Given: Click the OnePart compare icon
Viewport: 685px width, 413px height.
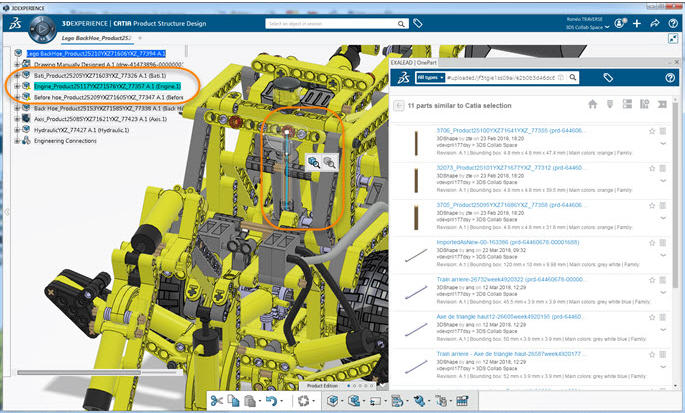Looking at the screenshot, I should pos(644,104).
